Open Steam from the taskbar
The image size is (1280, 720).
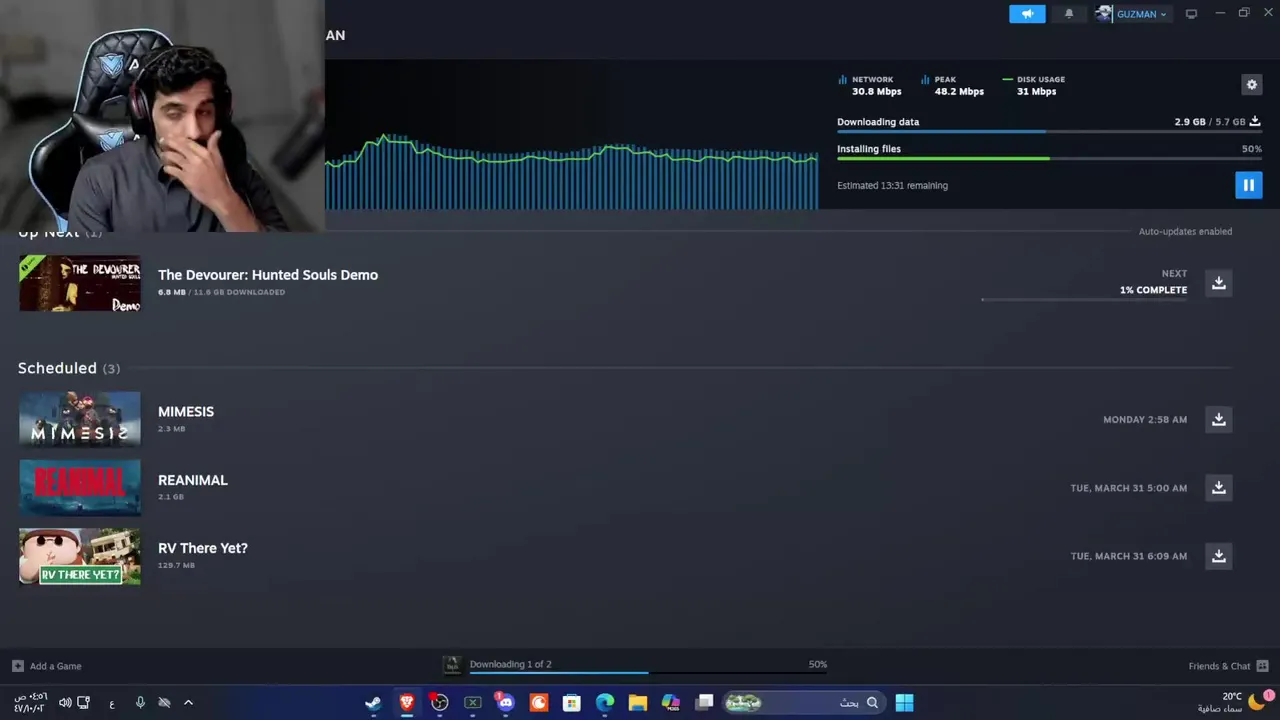click(373, 702)
